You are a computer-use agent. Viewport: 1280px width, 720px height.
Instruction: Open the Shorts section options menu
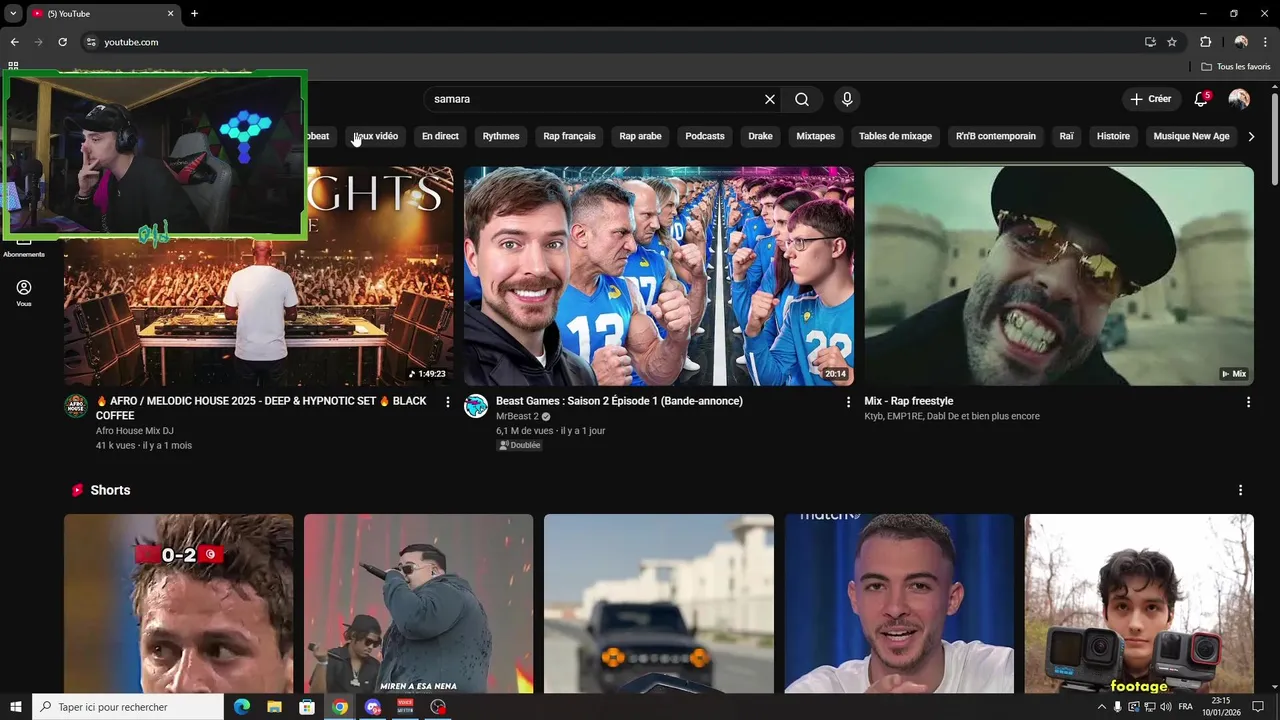click(x=1240, y=490)
